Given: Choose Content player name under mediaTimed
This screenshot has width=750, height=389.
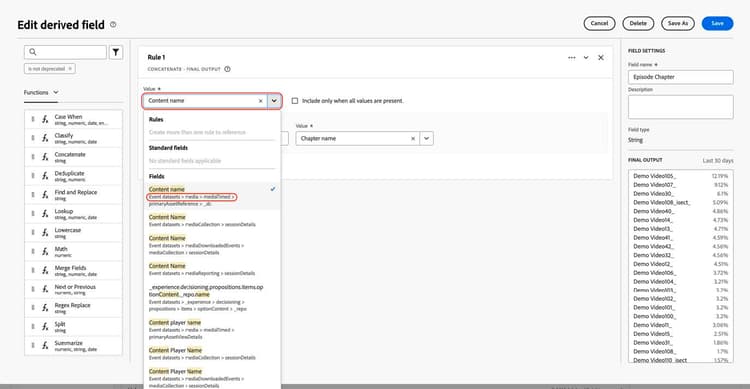Looking at the screenshot, I should pyautogui.click(x=212, y=329).
